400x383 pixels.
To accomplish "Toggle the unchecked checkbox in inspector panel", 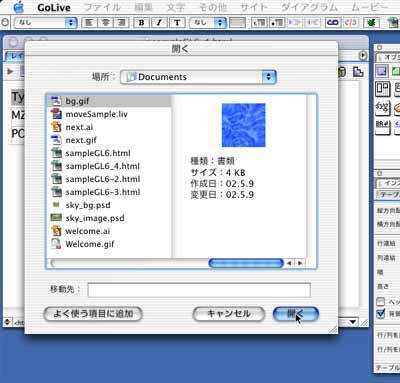I will tap(380, 302).
